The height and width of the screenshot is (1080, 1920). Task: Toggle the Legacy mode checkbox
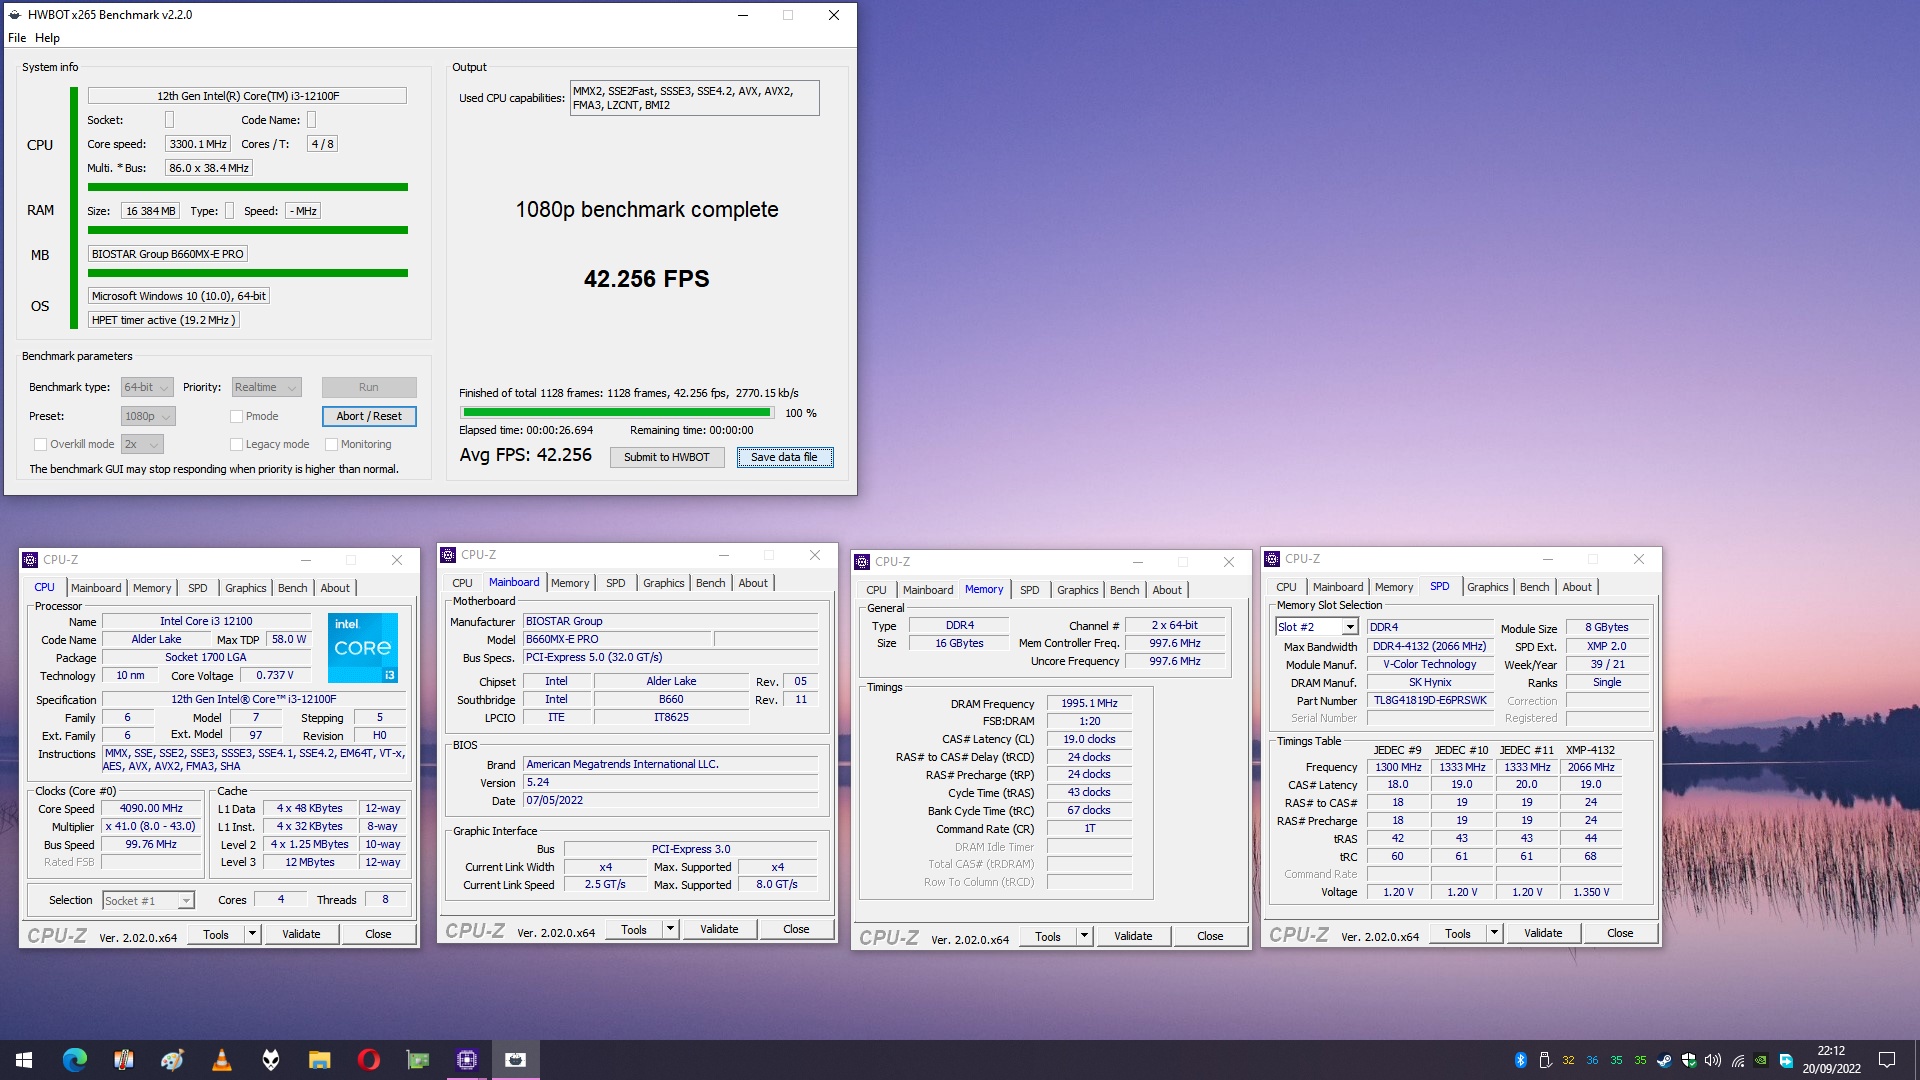(x=237, y=445)
